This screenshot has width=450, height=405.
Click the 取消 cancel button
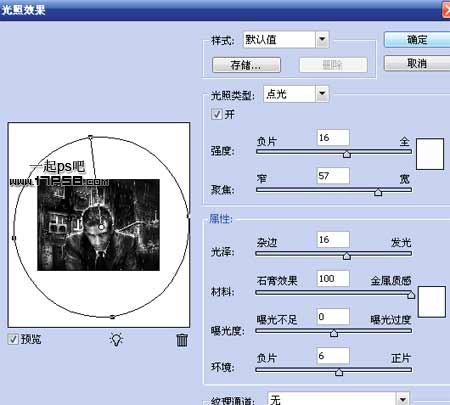click(x=417, y=63)
